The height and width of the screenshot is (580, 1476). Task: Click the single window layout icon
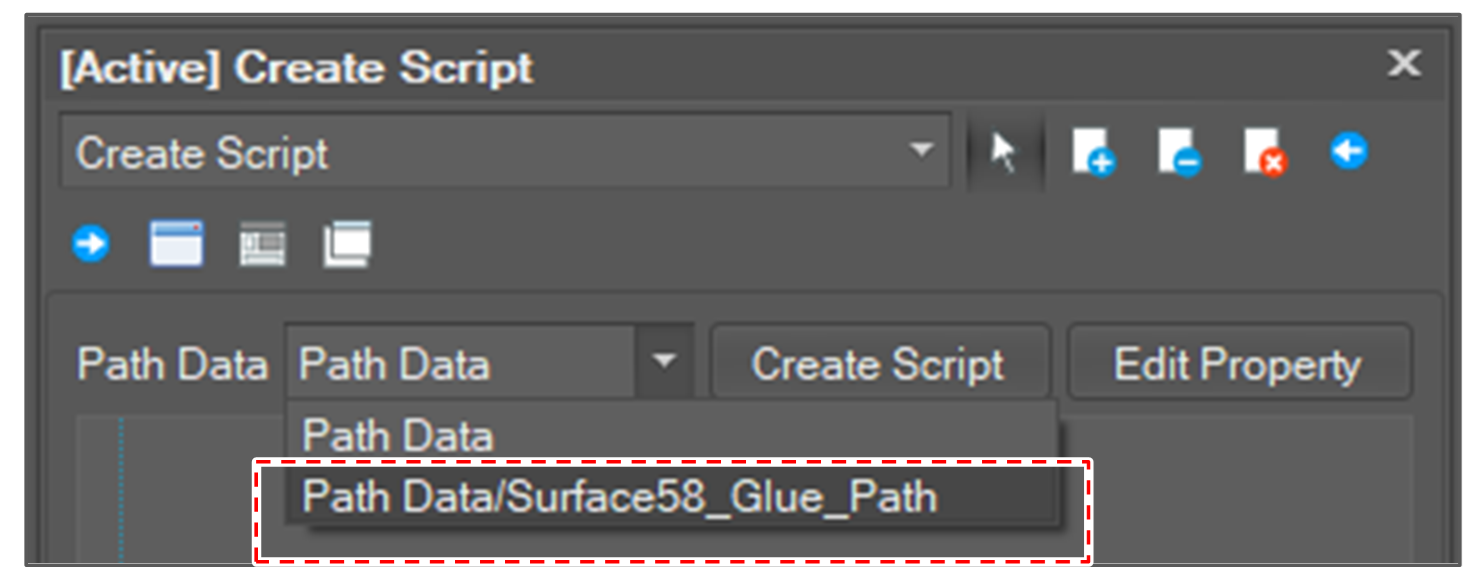tap(176, 244)
